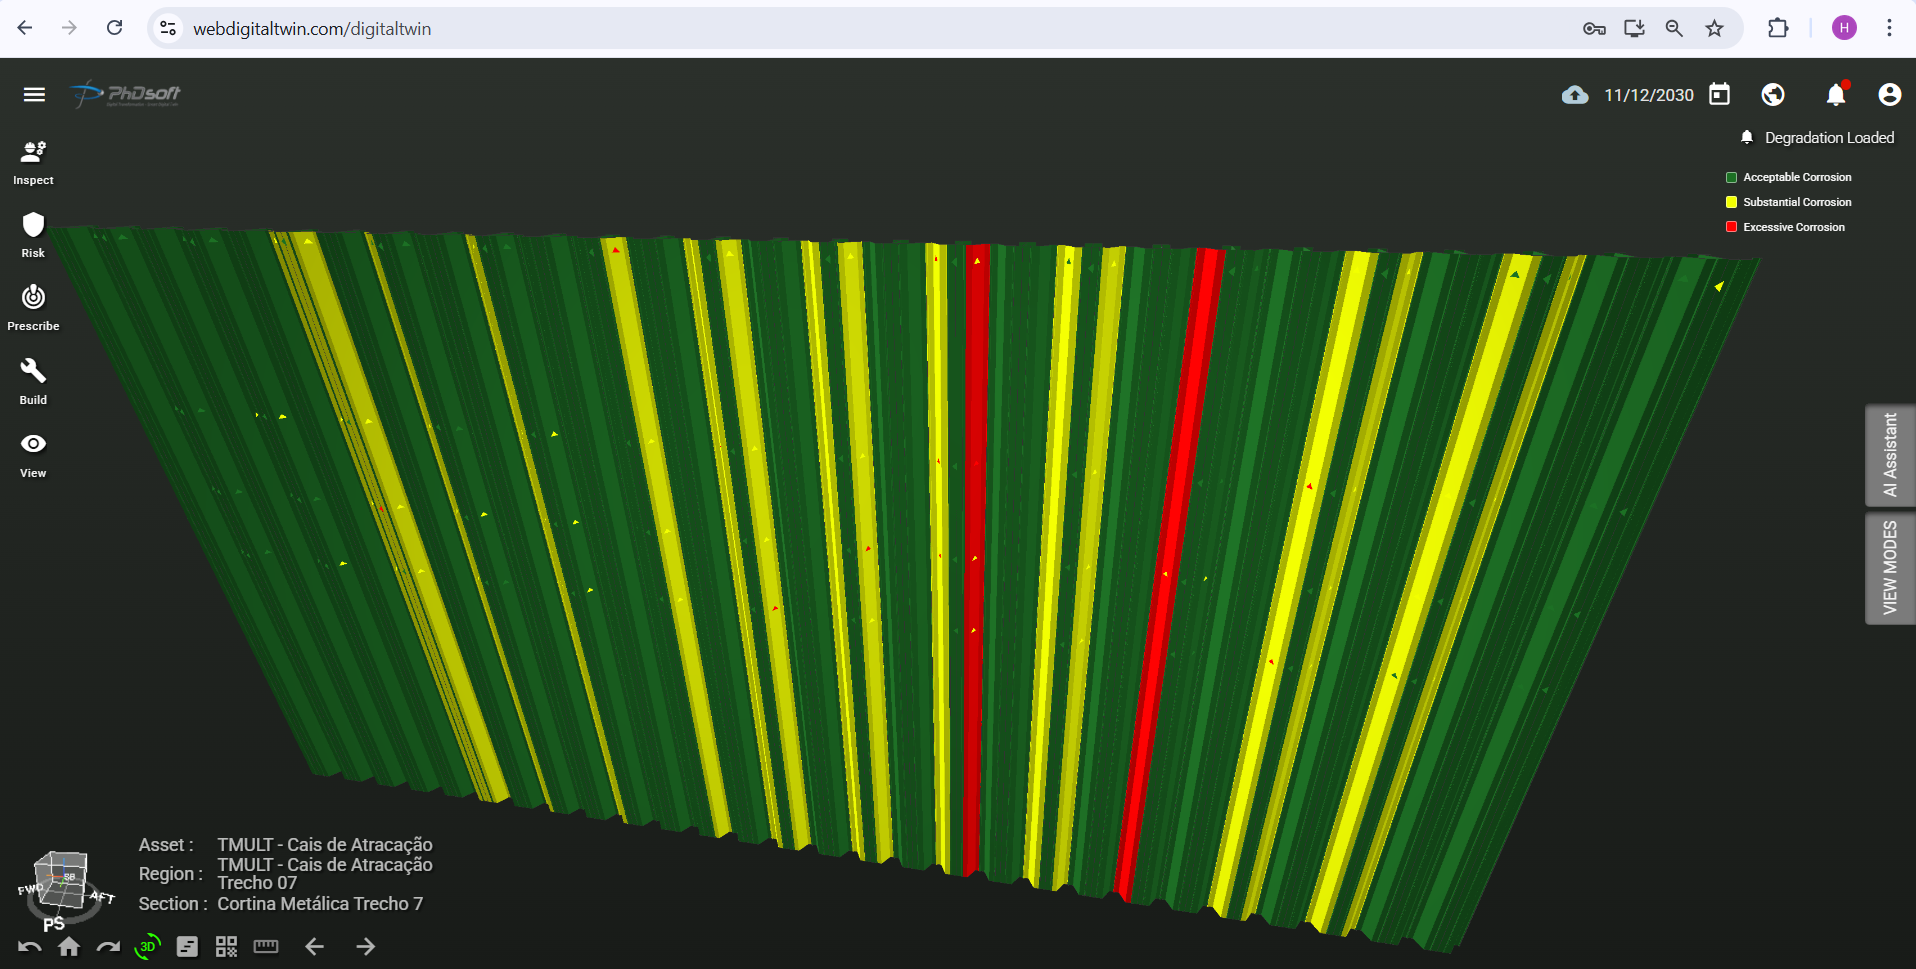The height and width of the screenshot is (969, 1916).
Task: Open the Prescribe module
Action: click(x=33, y=308)
